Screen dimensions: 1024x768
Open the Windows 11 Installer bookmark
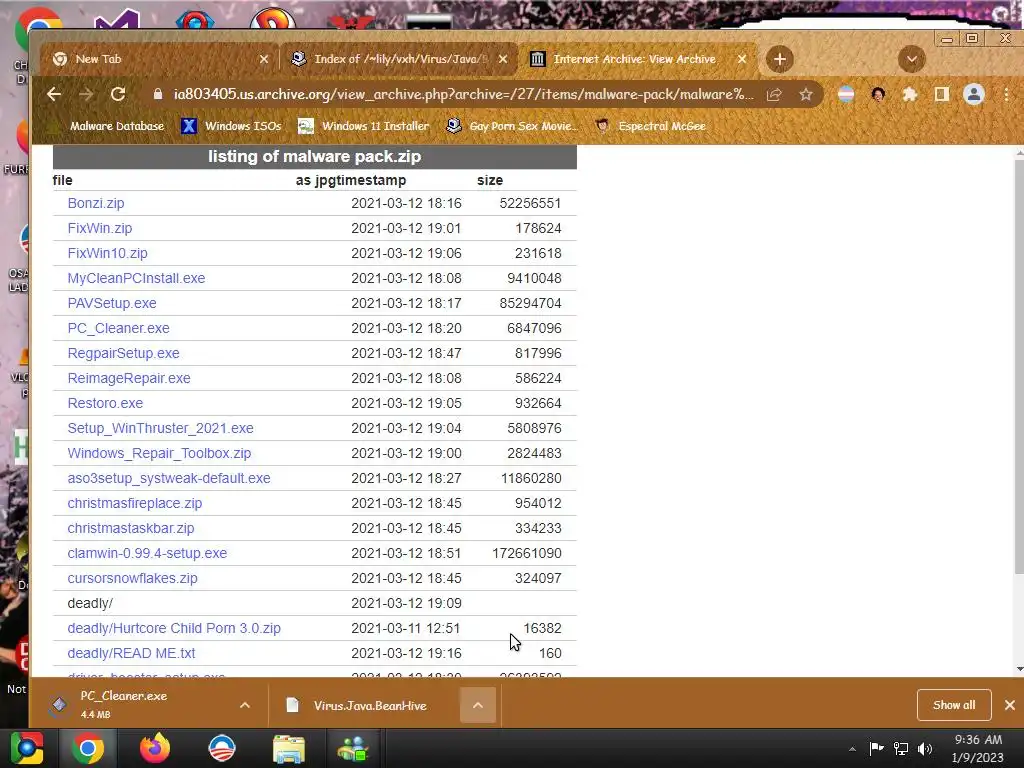[363, 126]
